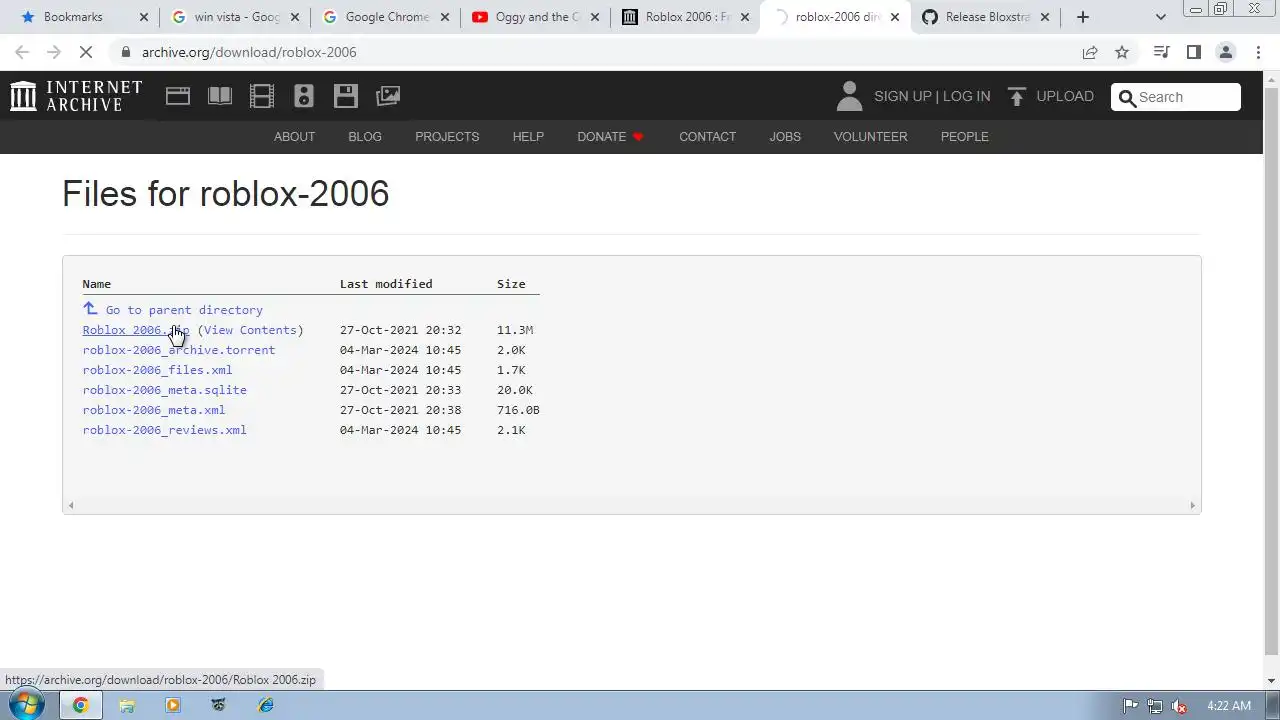Open roblox-2006_meta.xml
Image resolution: width=1280 pixels, height=720 pixels.
coord(154,410)
